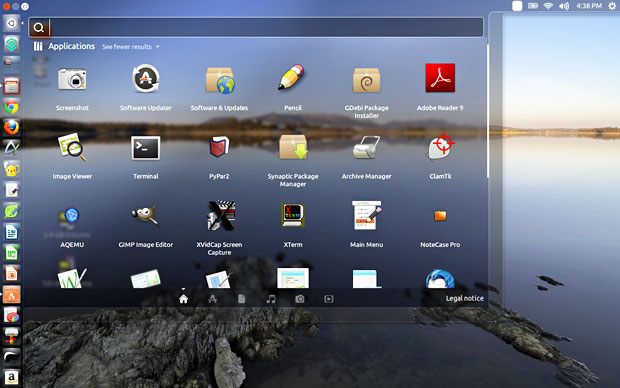
Task: Open Image Viewer
Action: click(72, 147)
